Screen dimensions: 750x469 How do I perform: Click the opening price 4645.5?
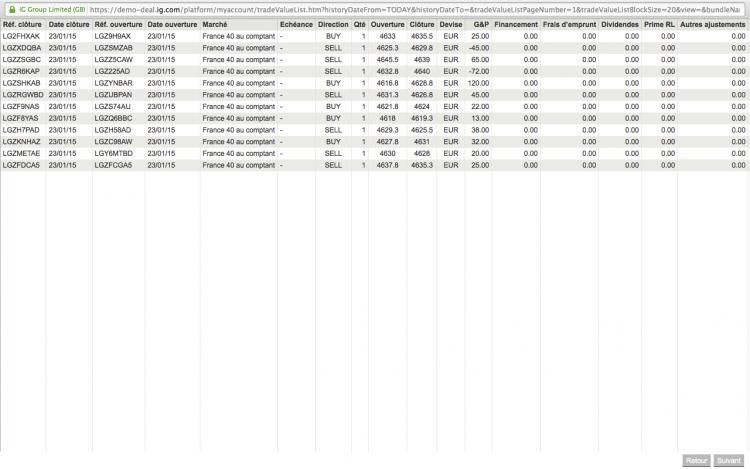(387, 60)
